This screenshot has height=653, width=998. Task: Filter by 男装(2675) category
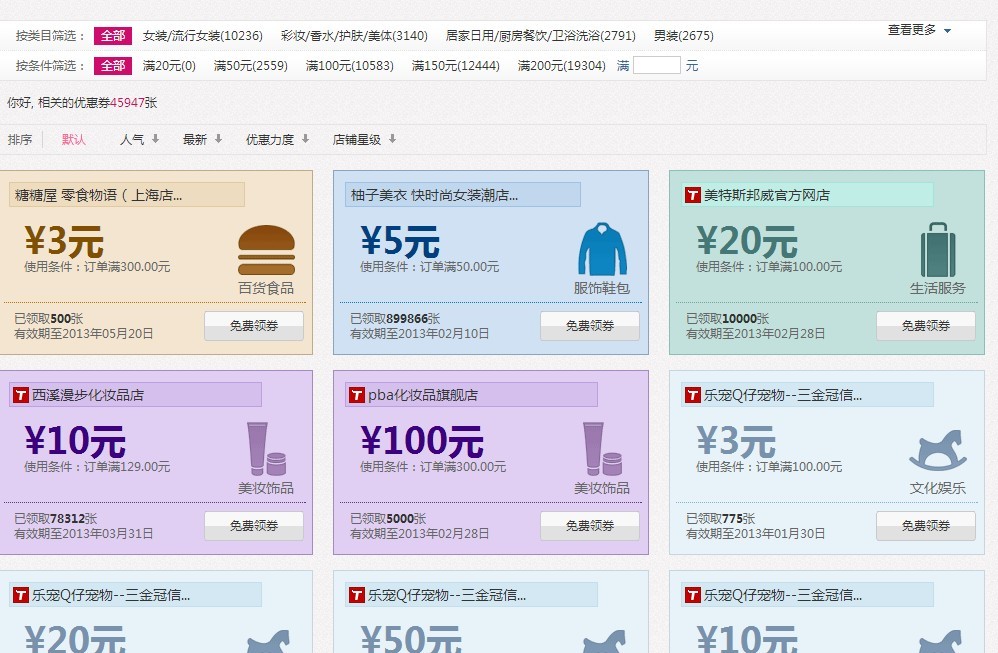coord(684,36)
